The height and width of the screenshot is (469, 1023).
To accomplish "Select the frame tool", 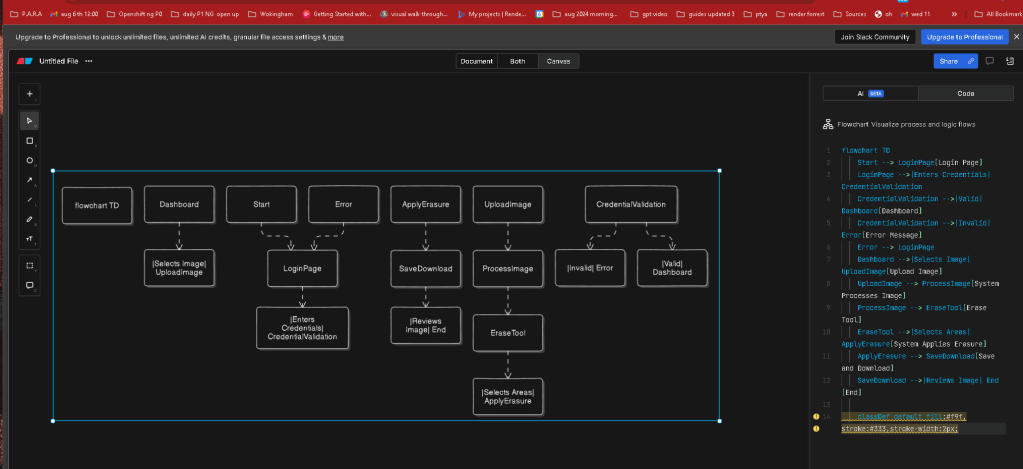I will tap(29, 265).
